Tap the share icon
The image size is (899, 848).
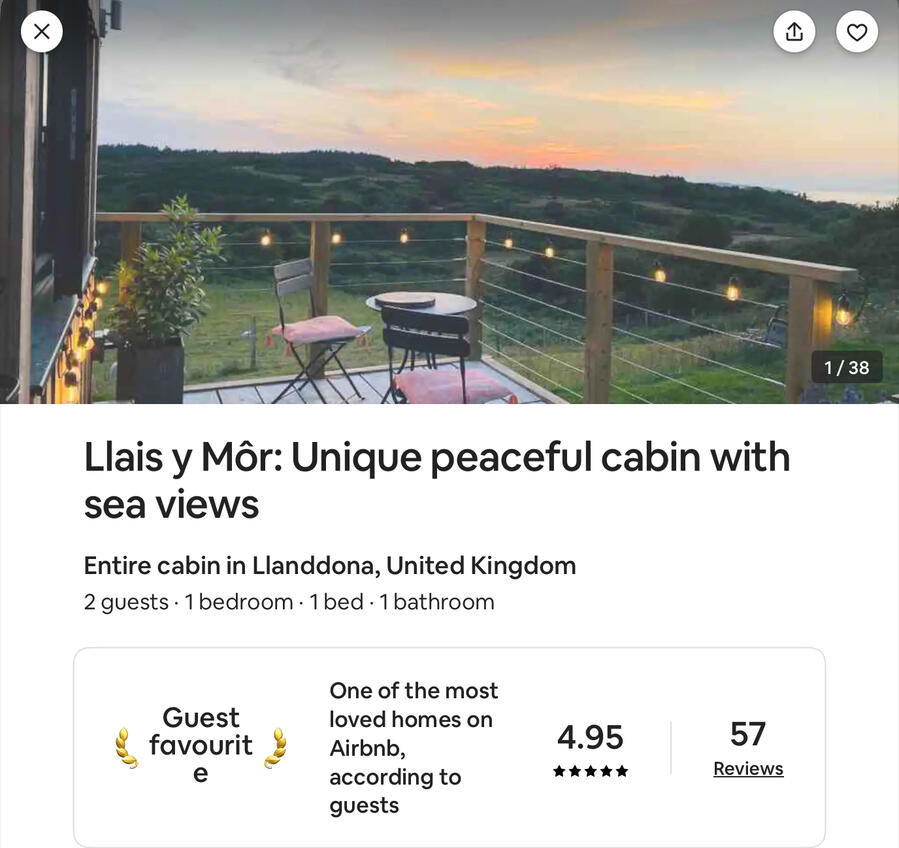[794, 32]
